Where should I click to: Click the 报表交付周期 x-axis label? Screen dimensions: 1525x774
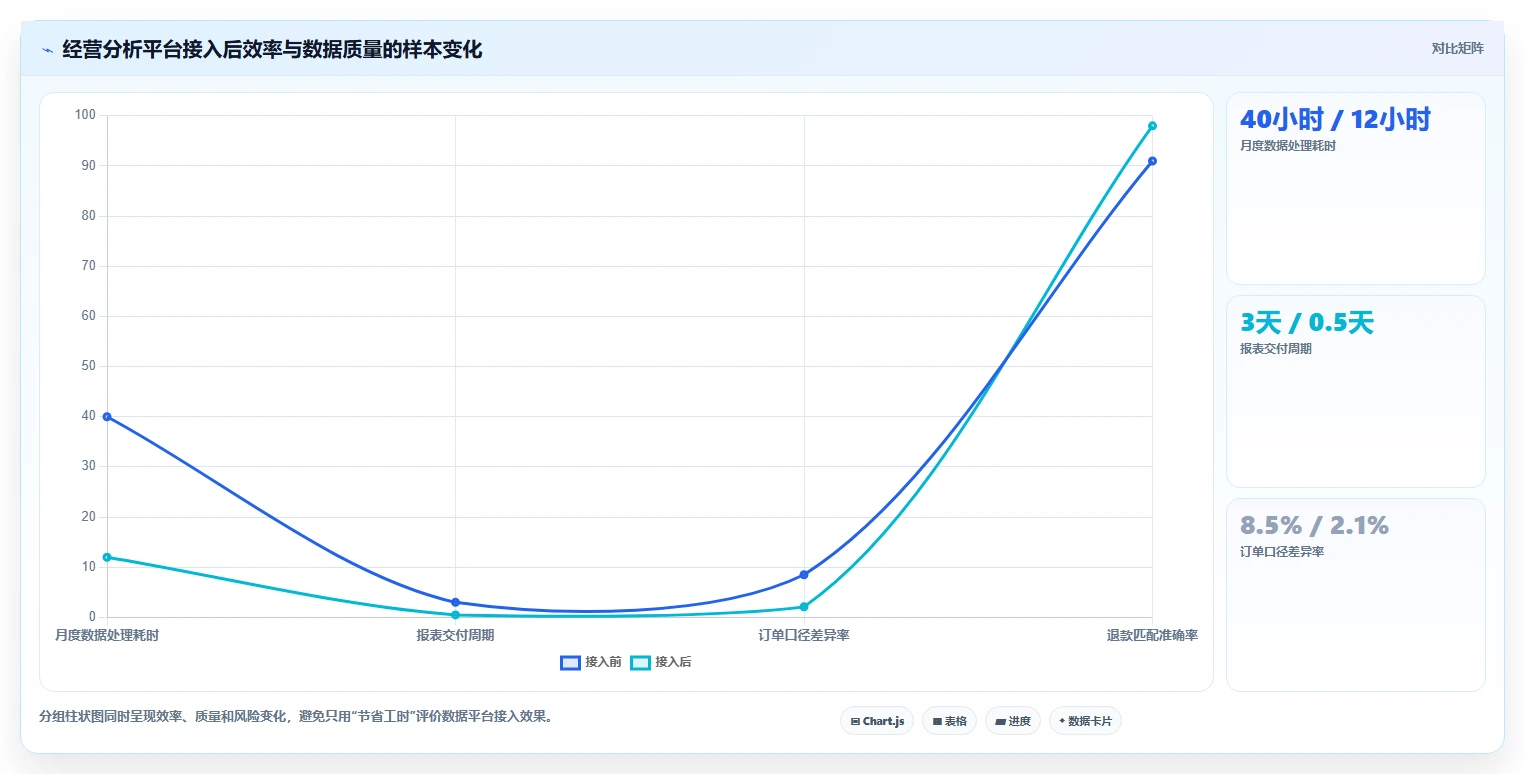coord(455,635)
